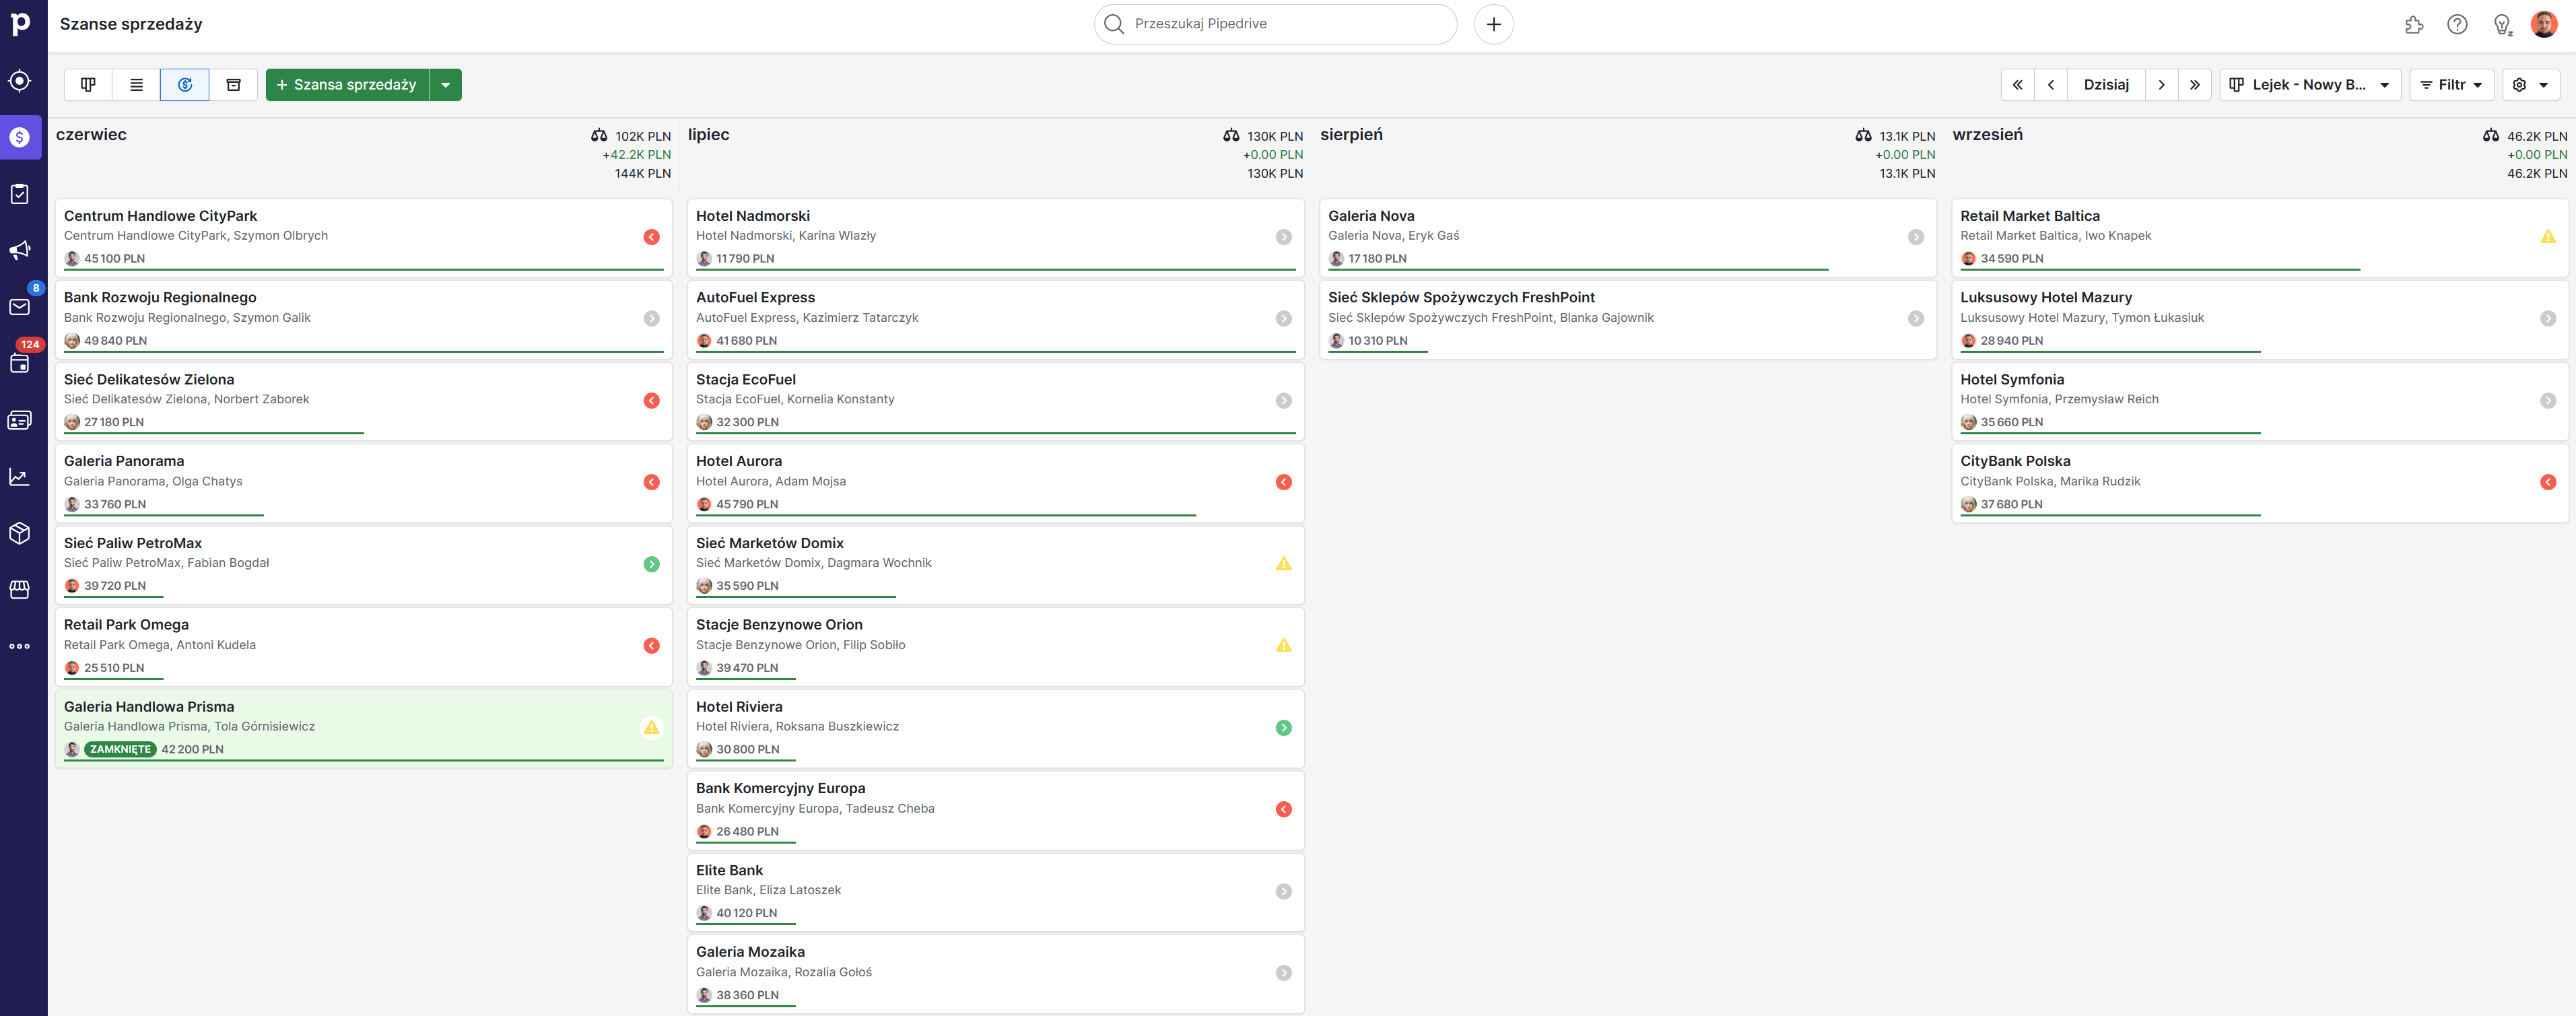The width and height of the screenshot is (2576, 1016).
Task: Open Insights chart icon in sidebar
Action: pyautogui.click(x=20, y=477)
